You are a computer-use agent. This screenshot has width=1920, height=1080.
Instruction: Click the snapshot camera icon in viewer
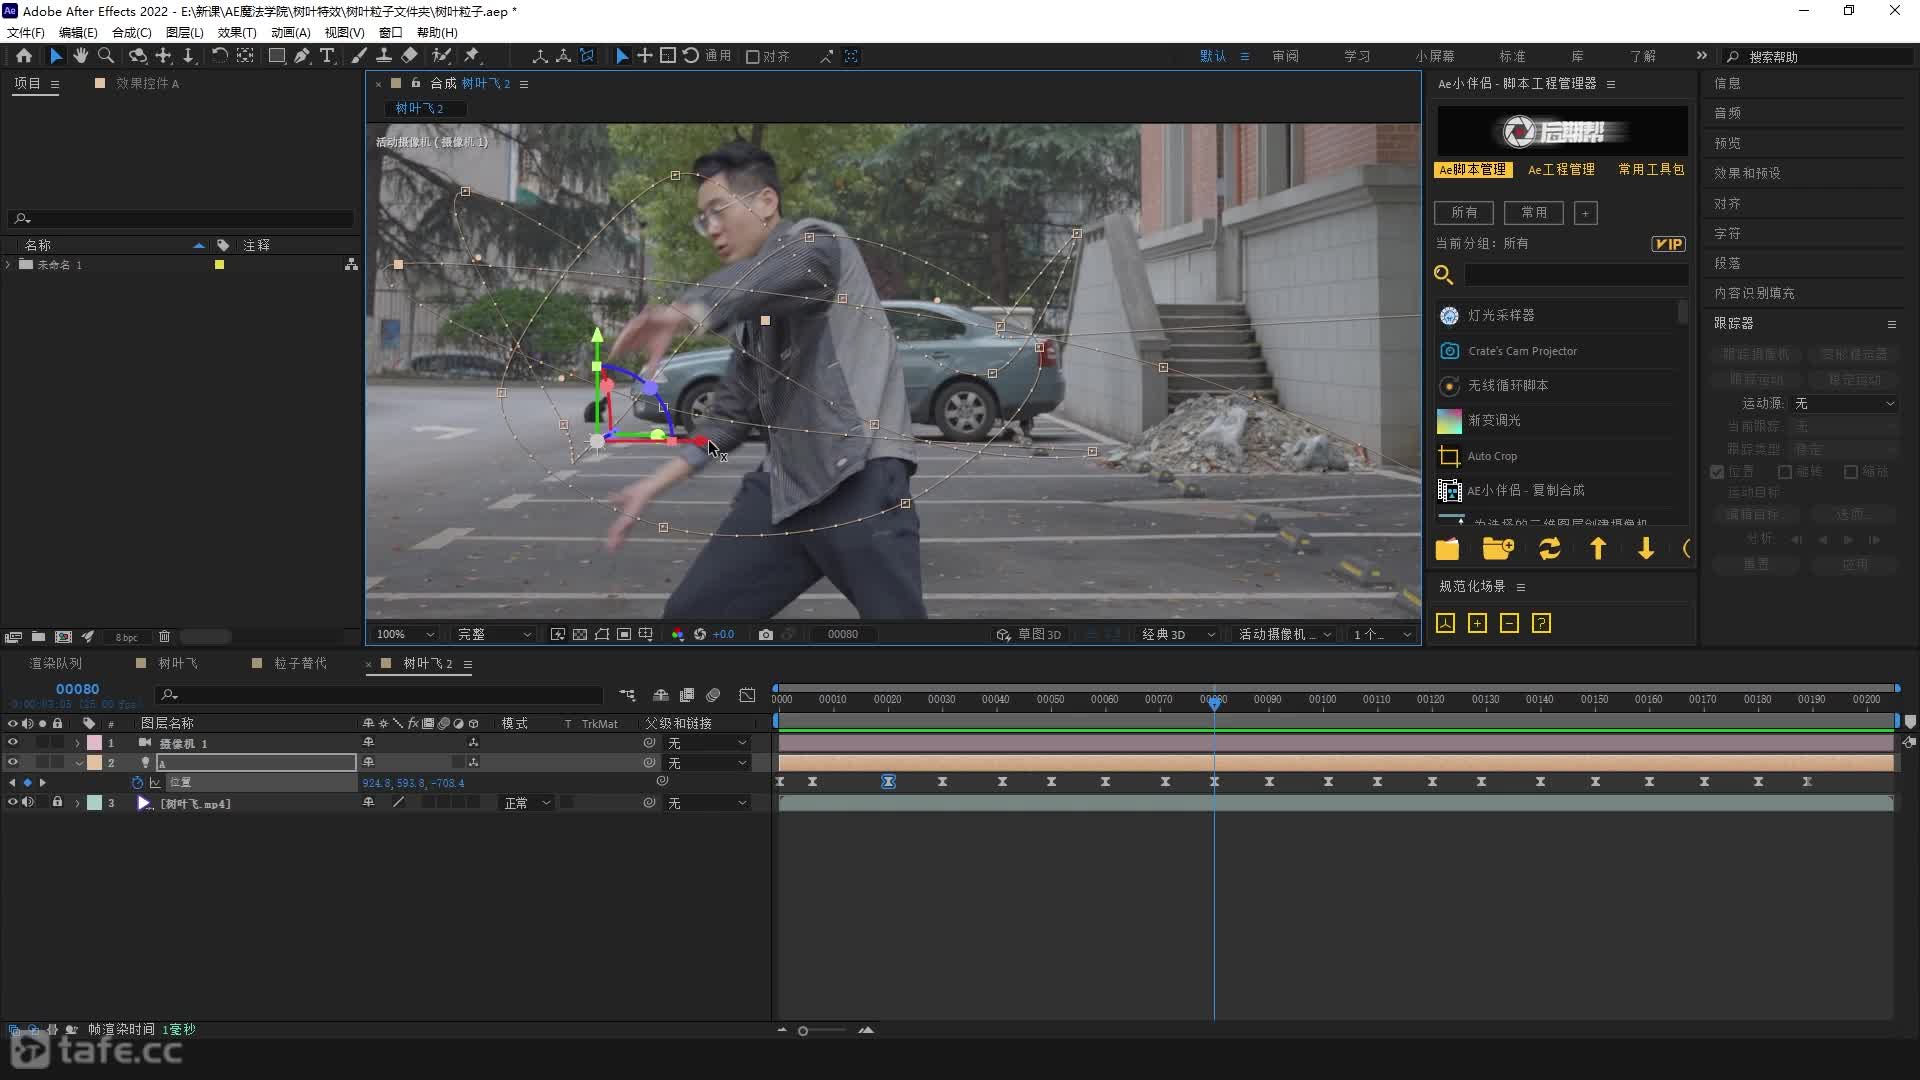click(766, 634)
